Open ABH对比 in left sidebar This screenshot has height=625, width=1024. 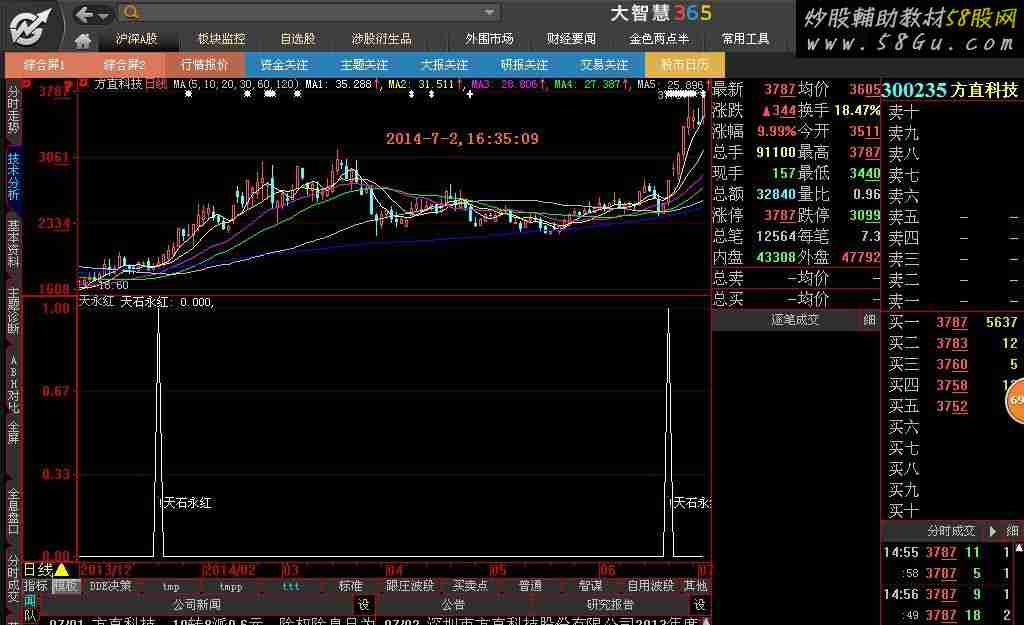click(13, 385)
